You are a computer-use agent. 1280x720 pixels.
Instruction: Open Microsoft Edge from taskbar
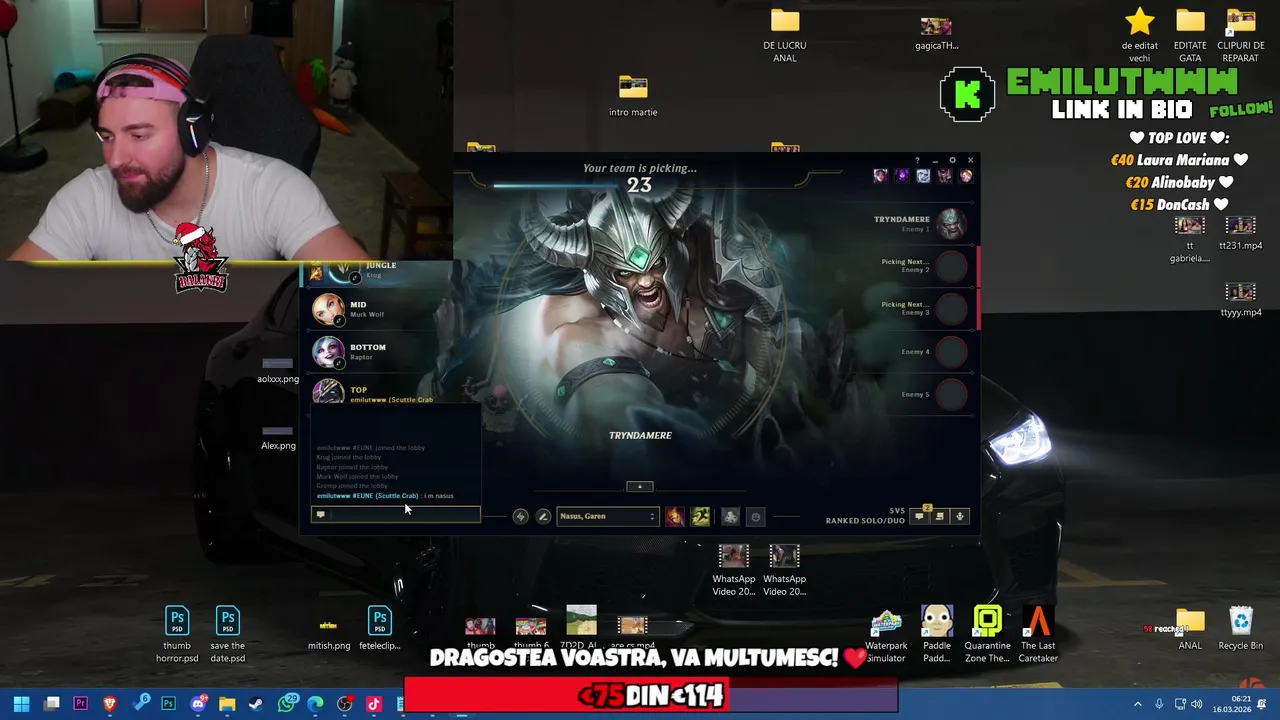point(315,704)
